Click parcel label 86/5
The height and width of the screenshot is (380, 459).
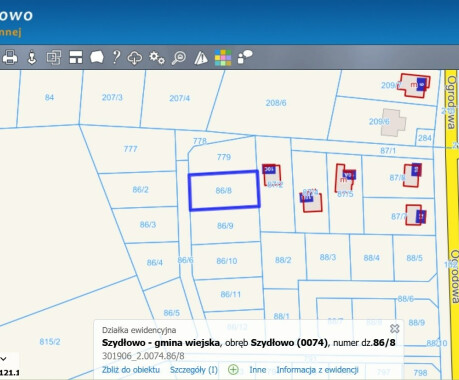coord(172,313)
